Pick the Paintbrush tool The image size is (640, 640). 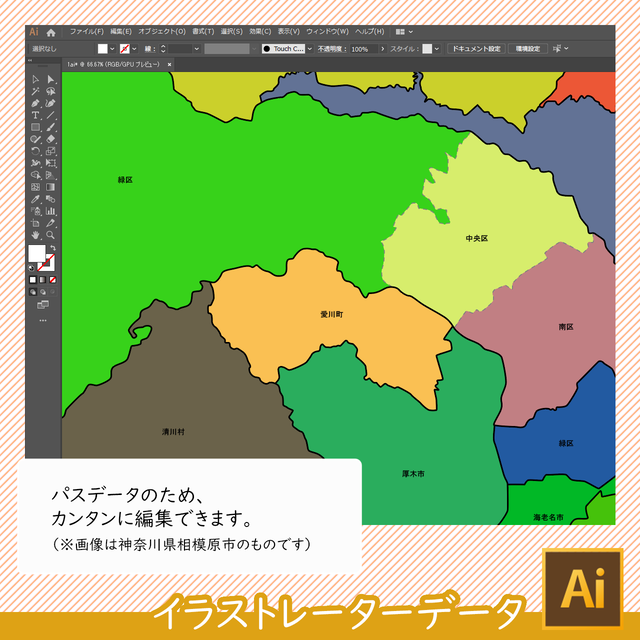click(x=51, y=127)
